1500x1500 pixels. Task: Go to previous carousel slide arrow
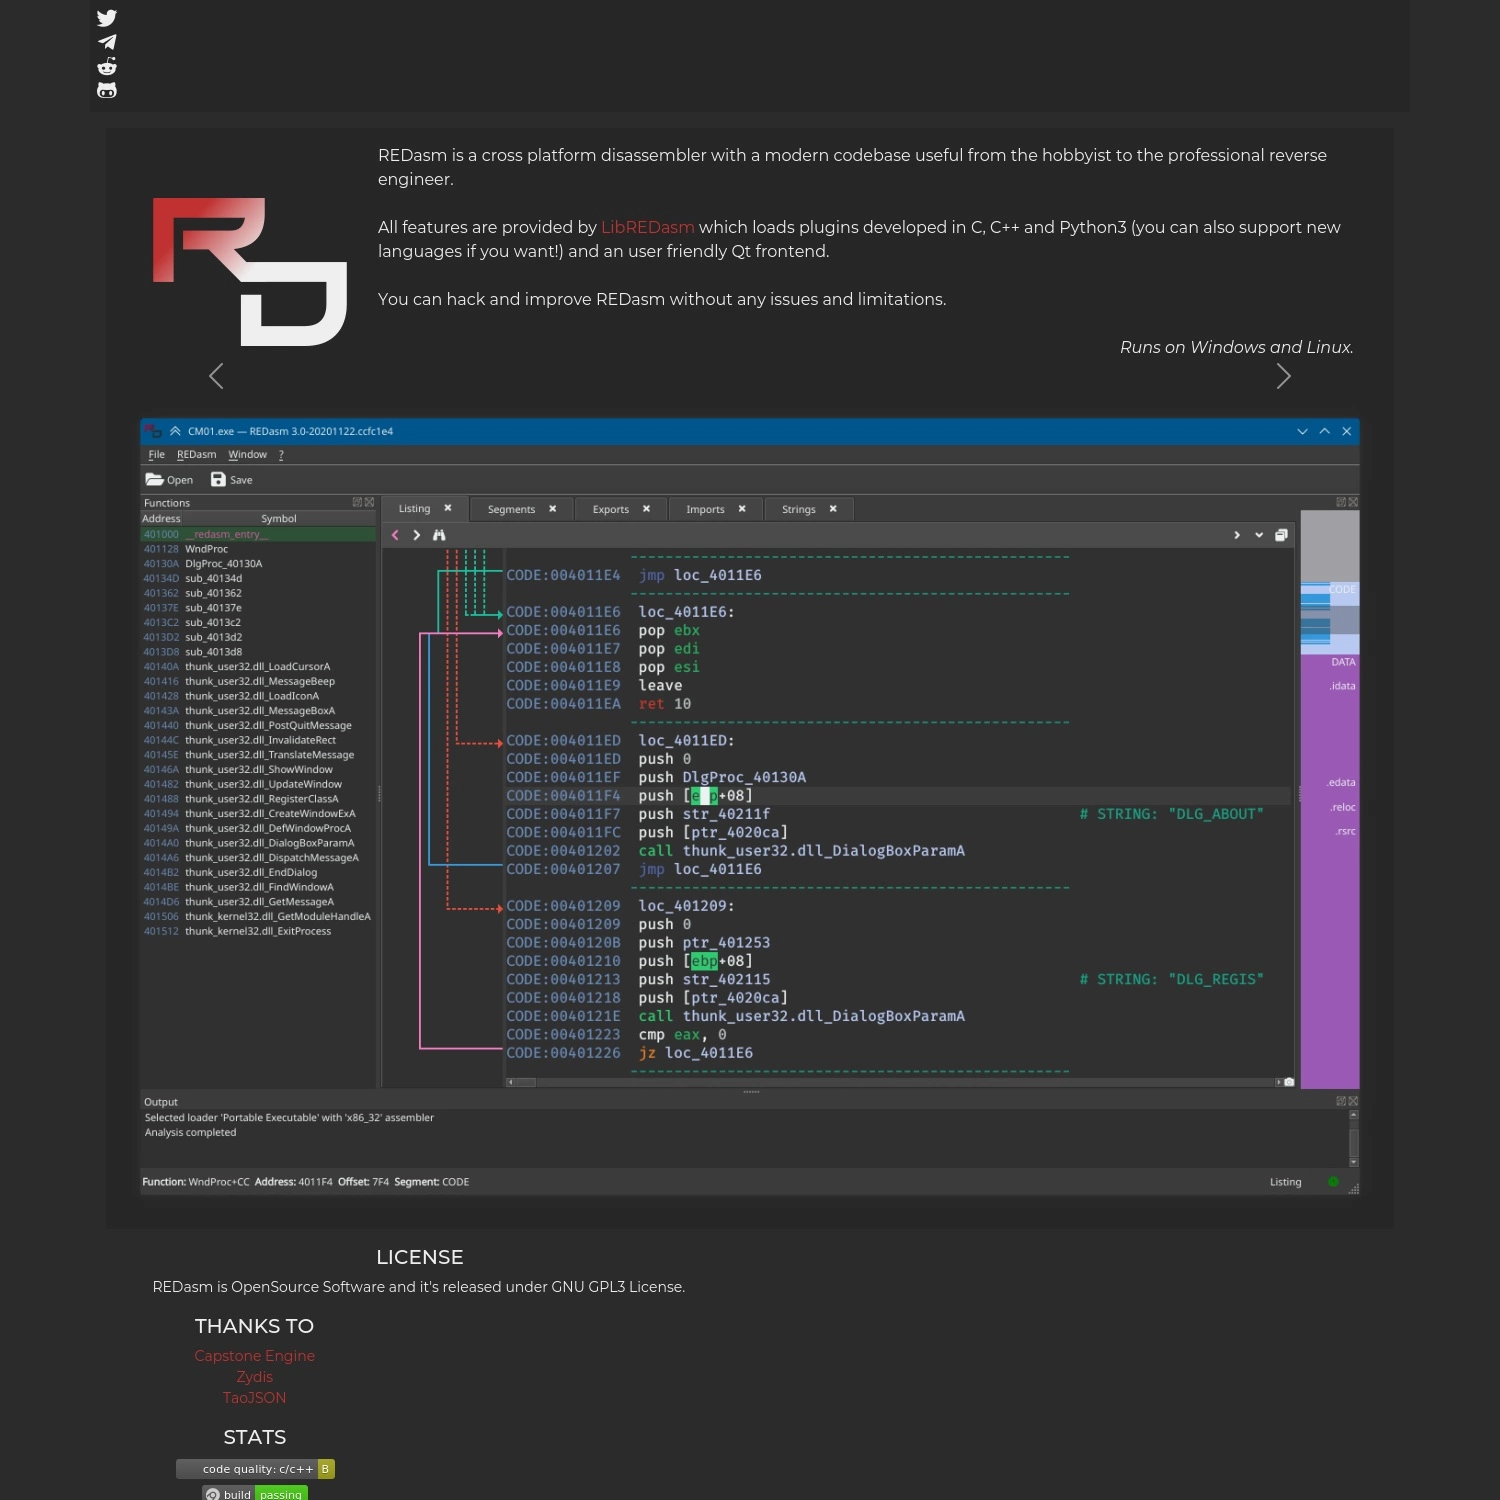click(x=216, y=376)
